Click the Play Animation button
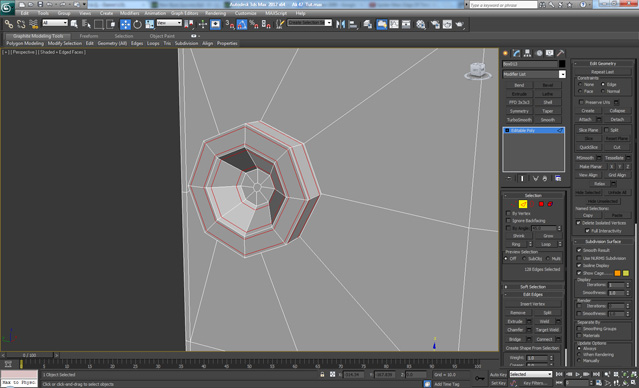 click(578, 374)
